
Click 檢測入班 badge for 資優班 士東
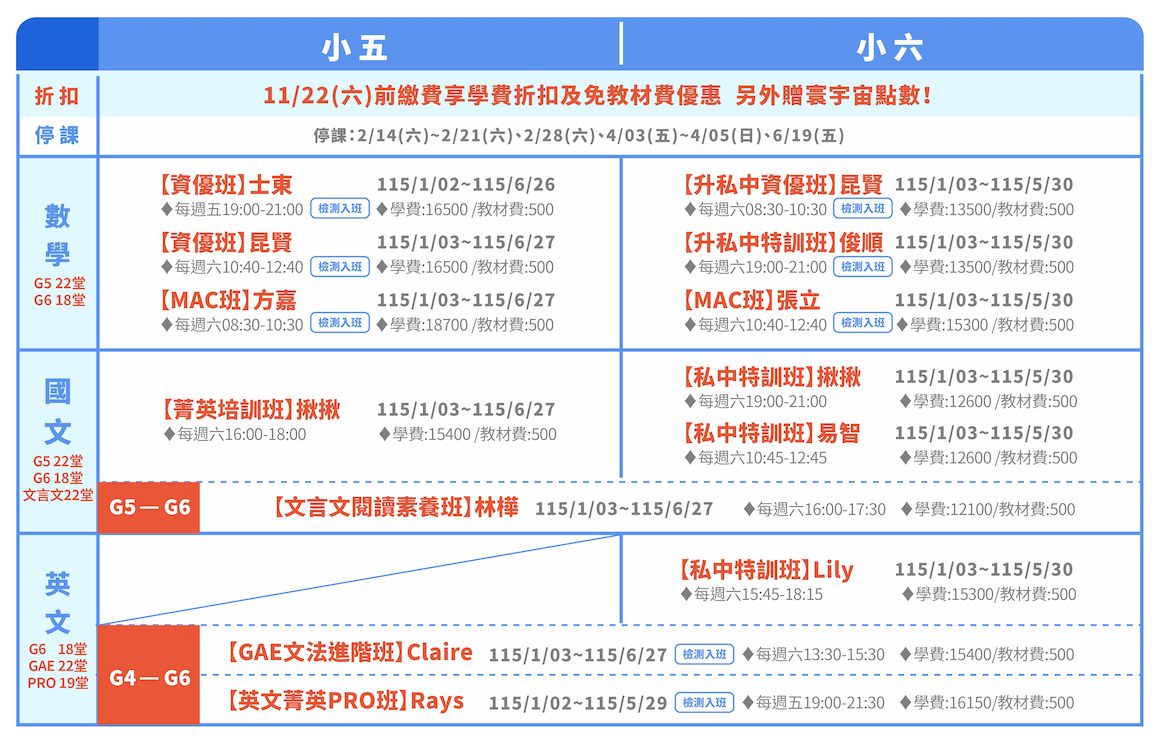340,209
